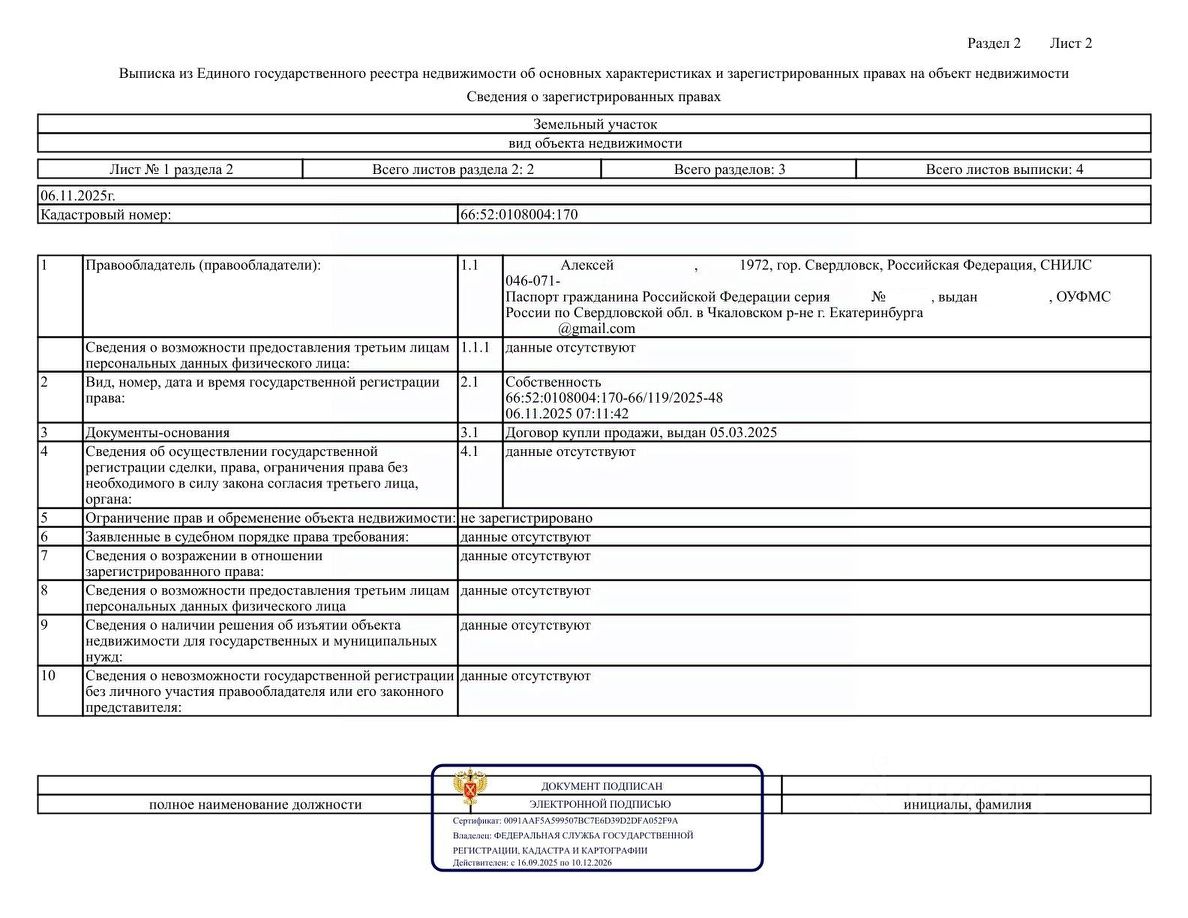
Task: Click 'полное наименование должности' footer cell
Action: click(255, 804)
